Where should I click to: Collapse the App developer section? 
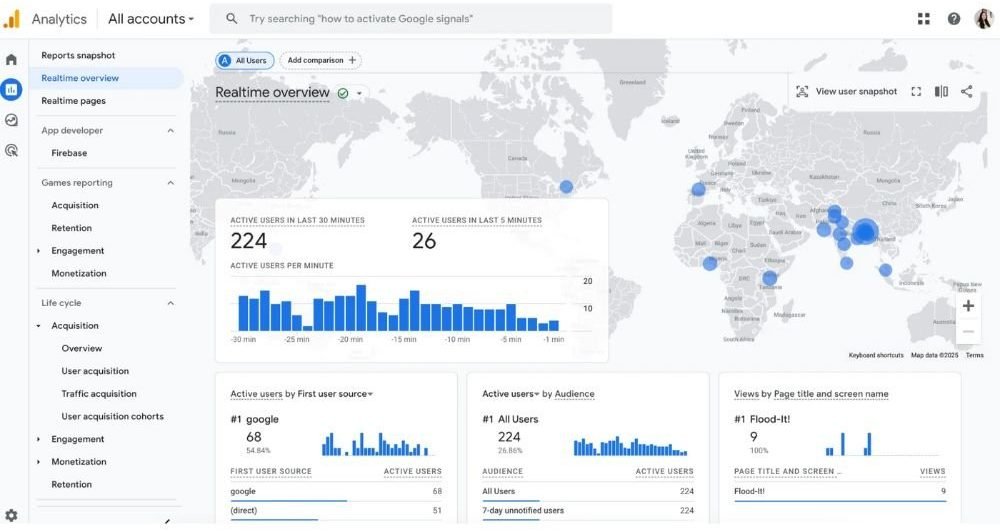170,131
